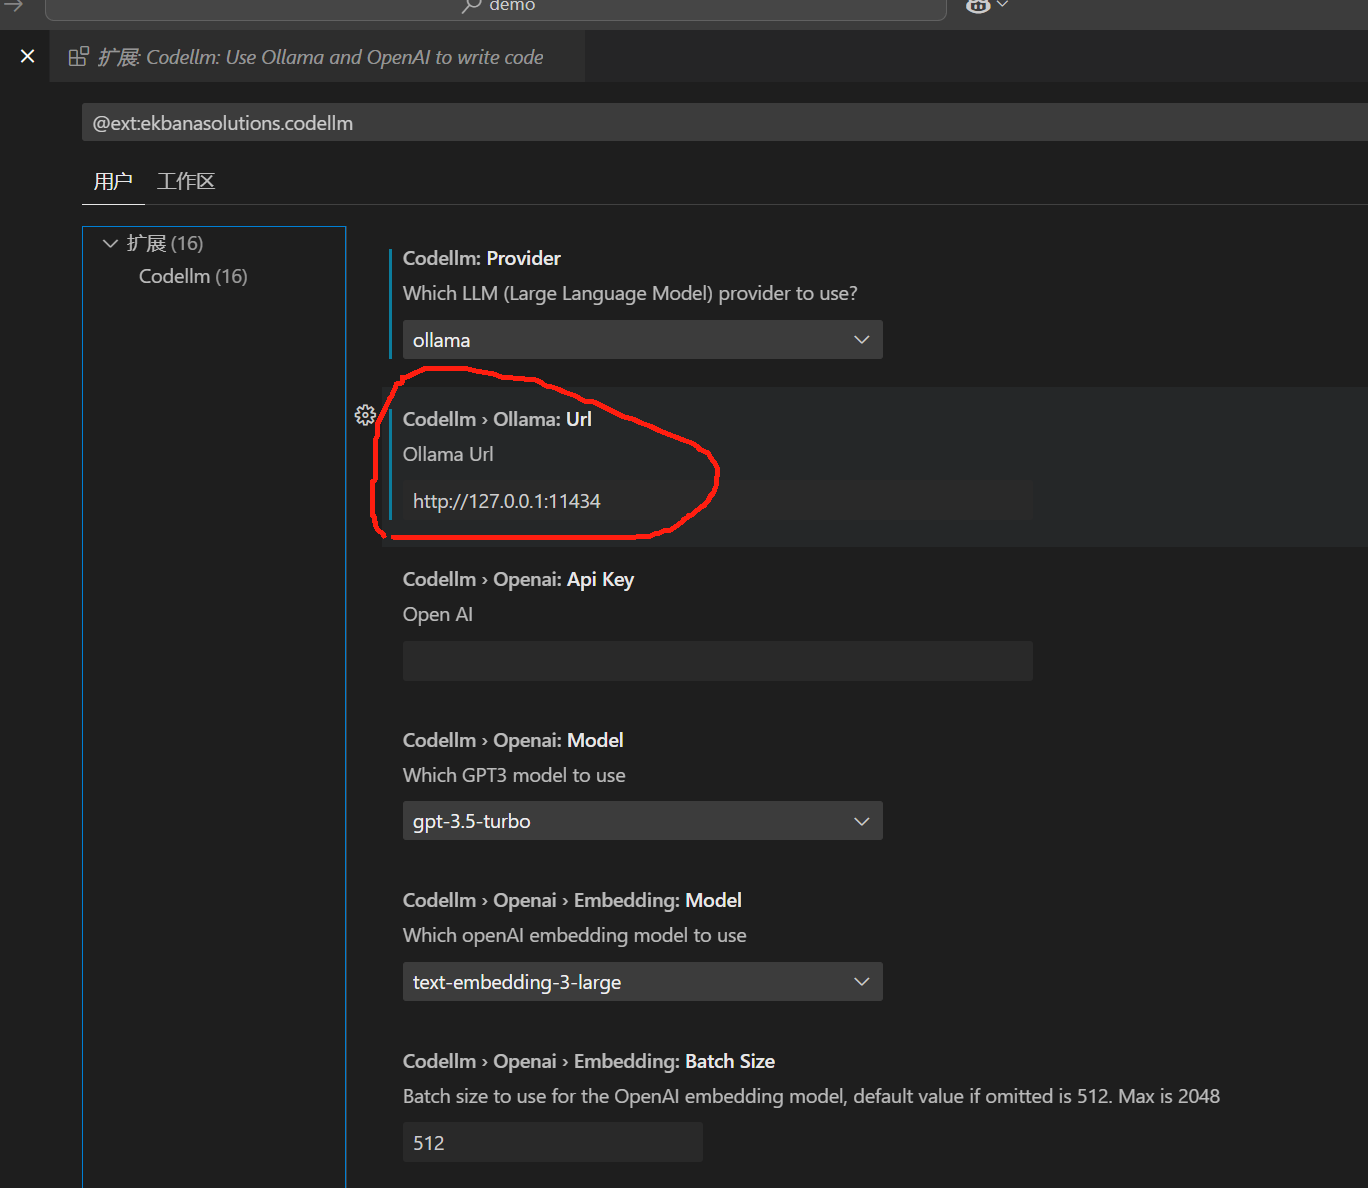
Task: Collapse the 扩展 (16) tree chevron
Action: 110,243
